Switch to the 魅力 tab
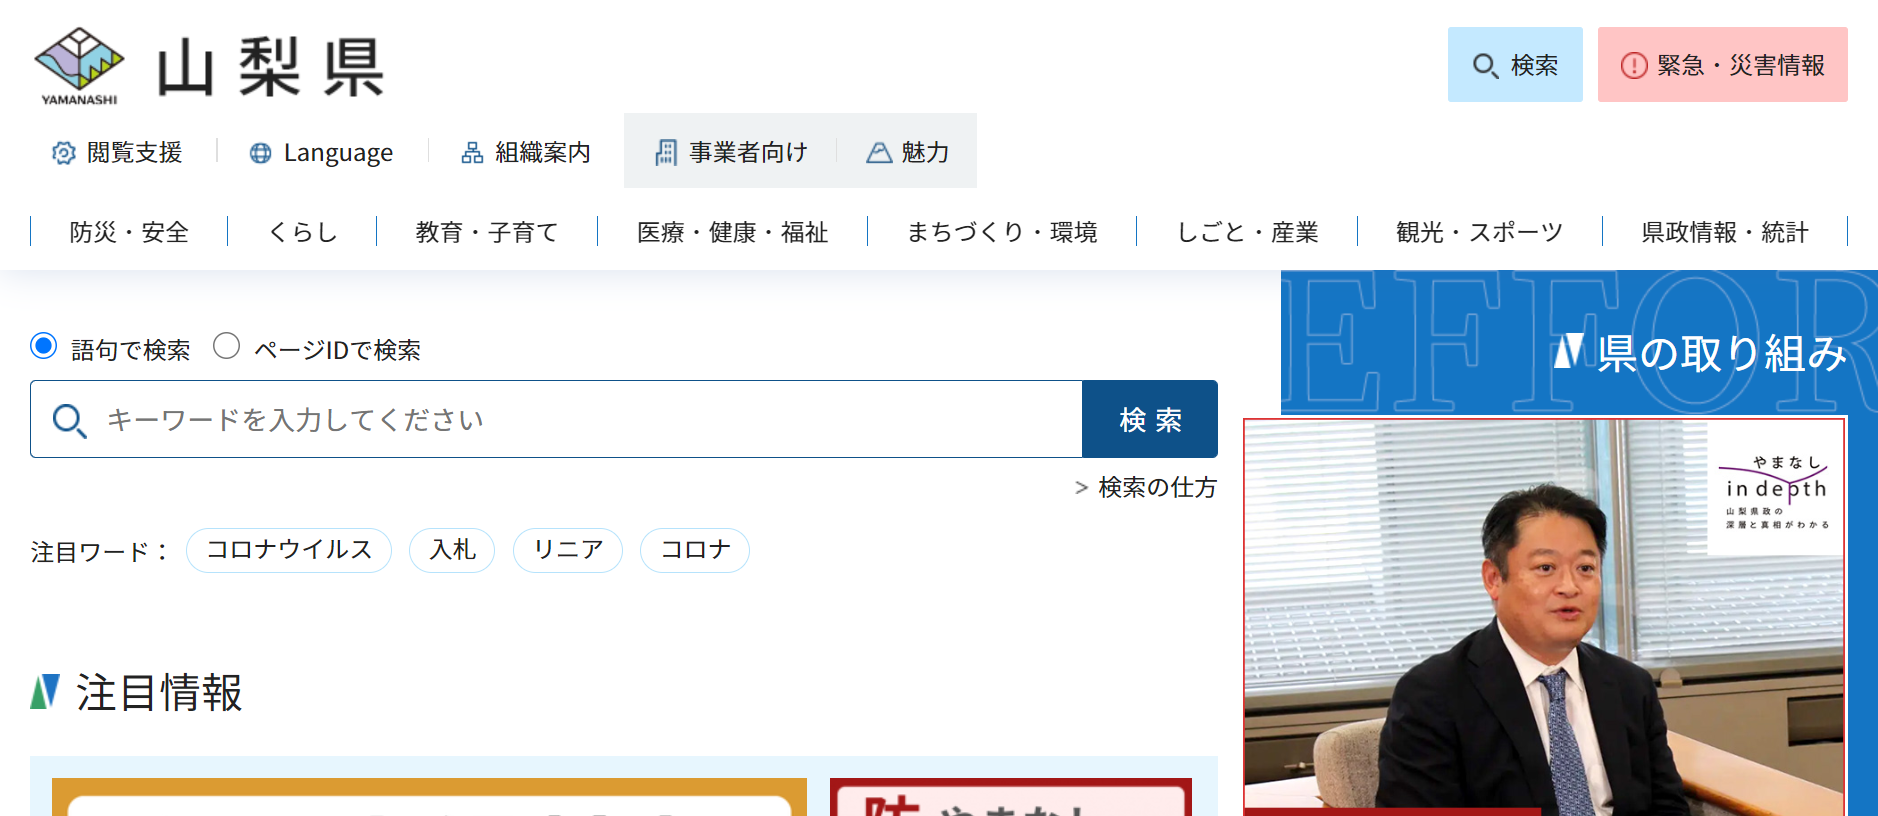 pos(907,151)
